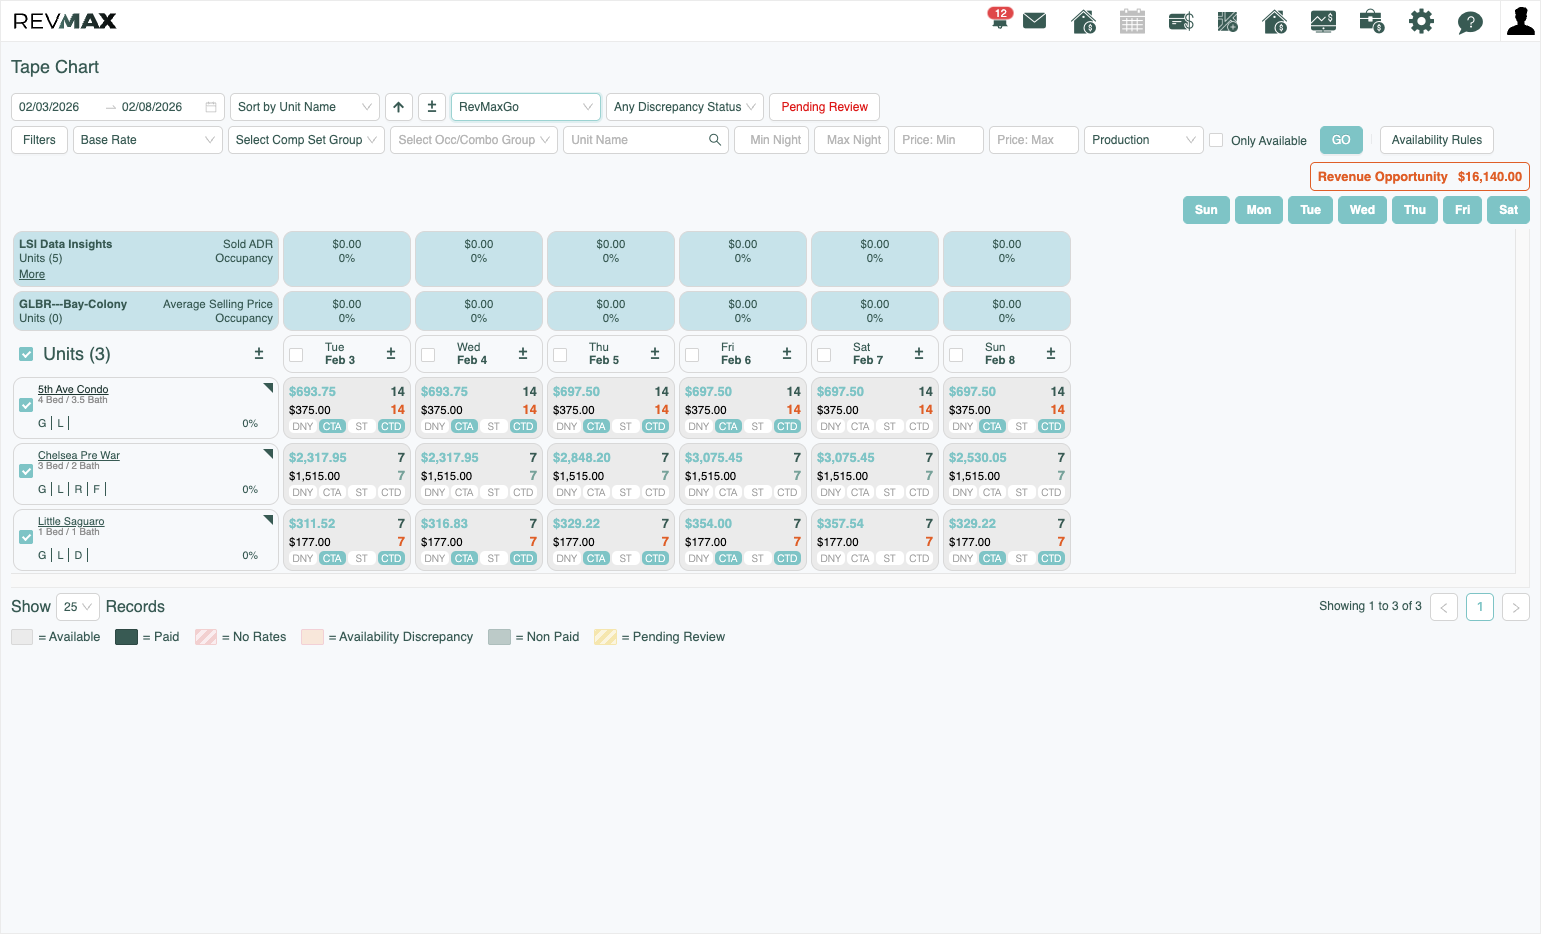Viewport: 1541px width, 934px height.
Task: Open the settings gear icon
Action: pyautogui.click(x=1421, y=21)
